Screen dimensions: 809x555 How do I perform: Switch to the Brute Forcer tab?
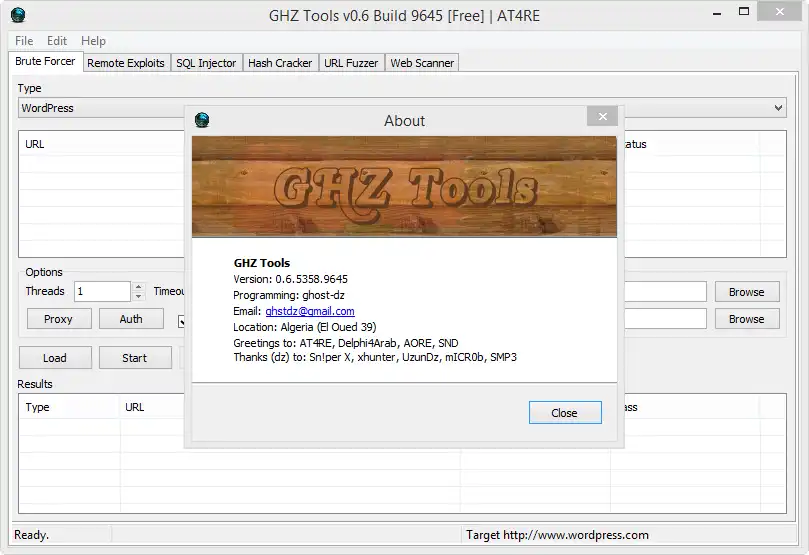tap(45, 61)
